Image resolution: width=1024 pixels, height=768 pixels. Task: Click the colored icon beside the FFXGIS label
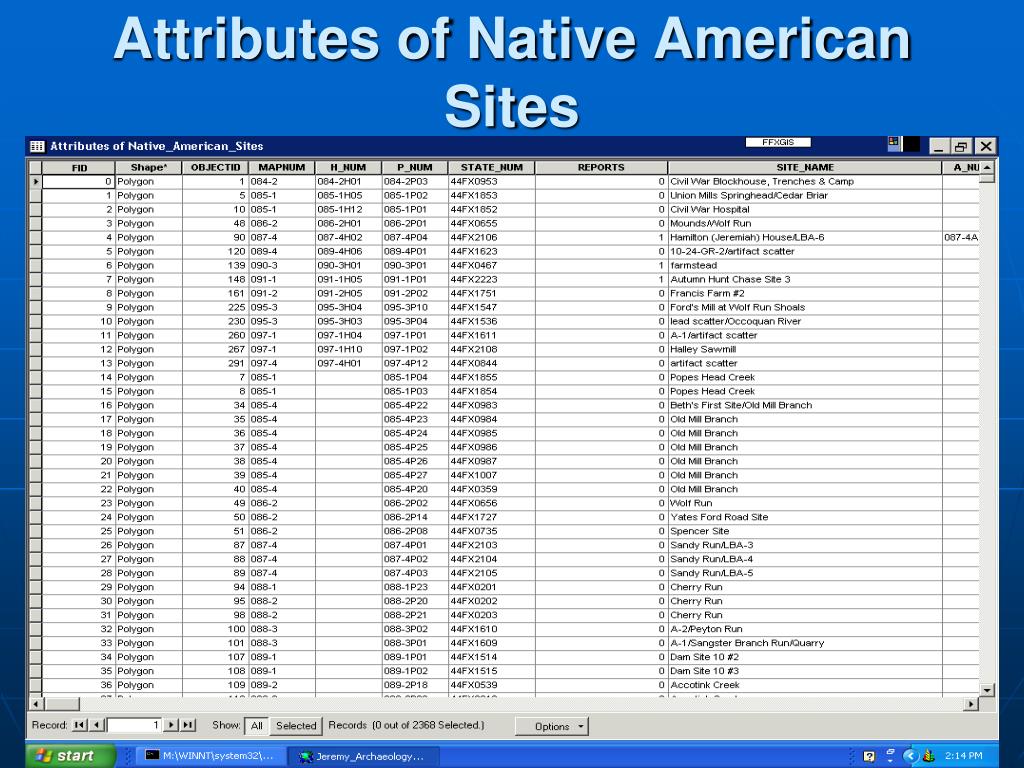coord(894,144)
